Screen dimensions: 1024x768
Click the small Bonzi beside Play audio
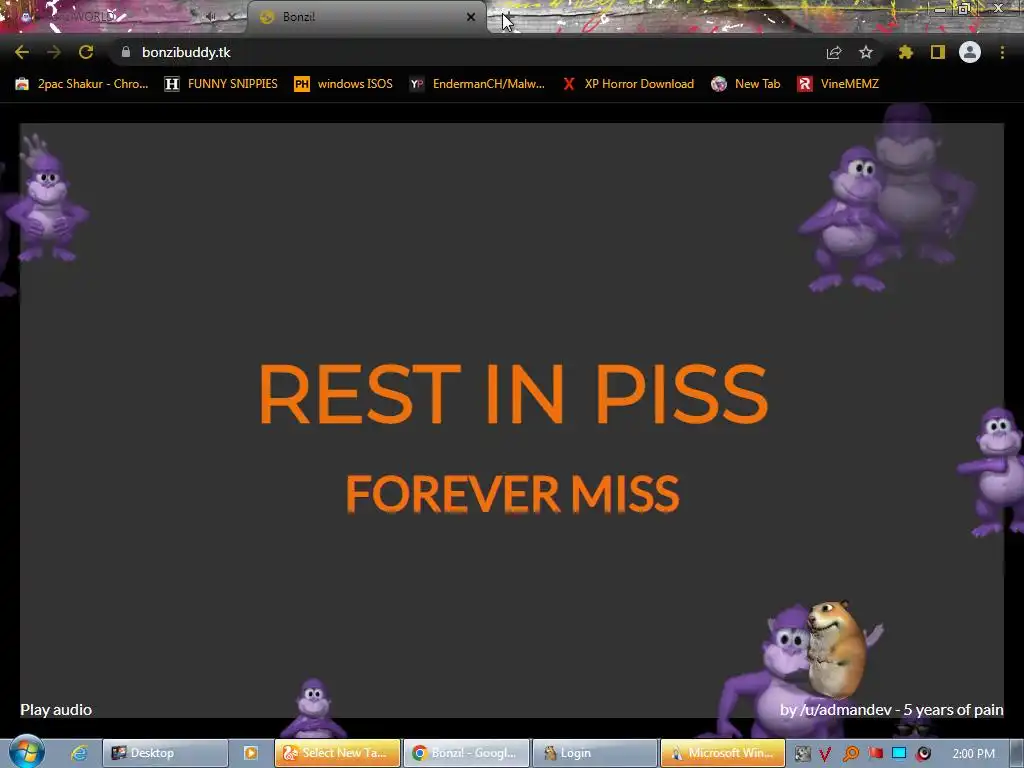(x=313, y=709)
